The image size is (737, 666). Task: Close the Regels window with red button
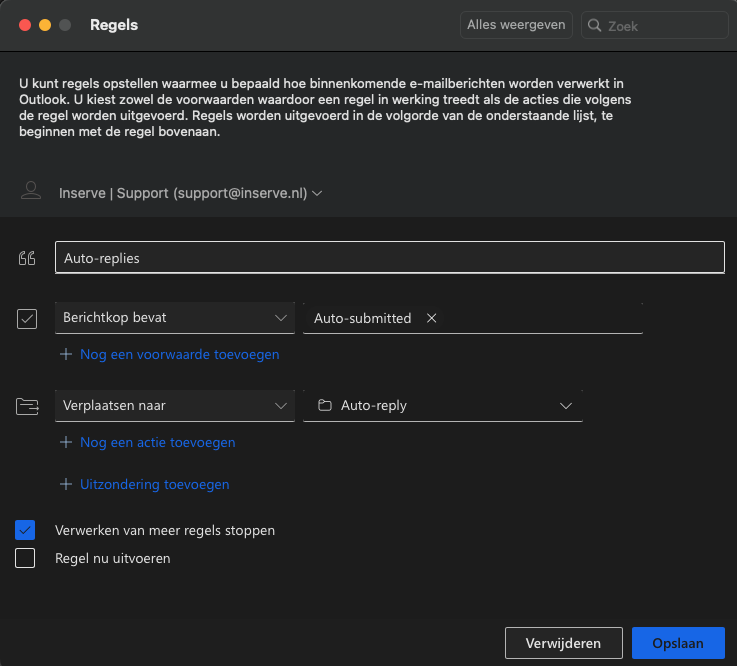pyautogui.click(x=25, y=25)
